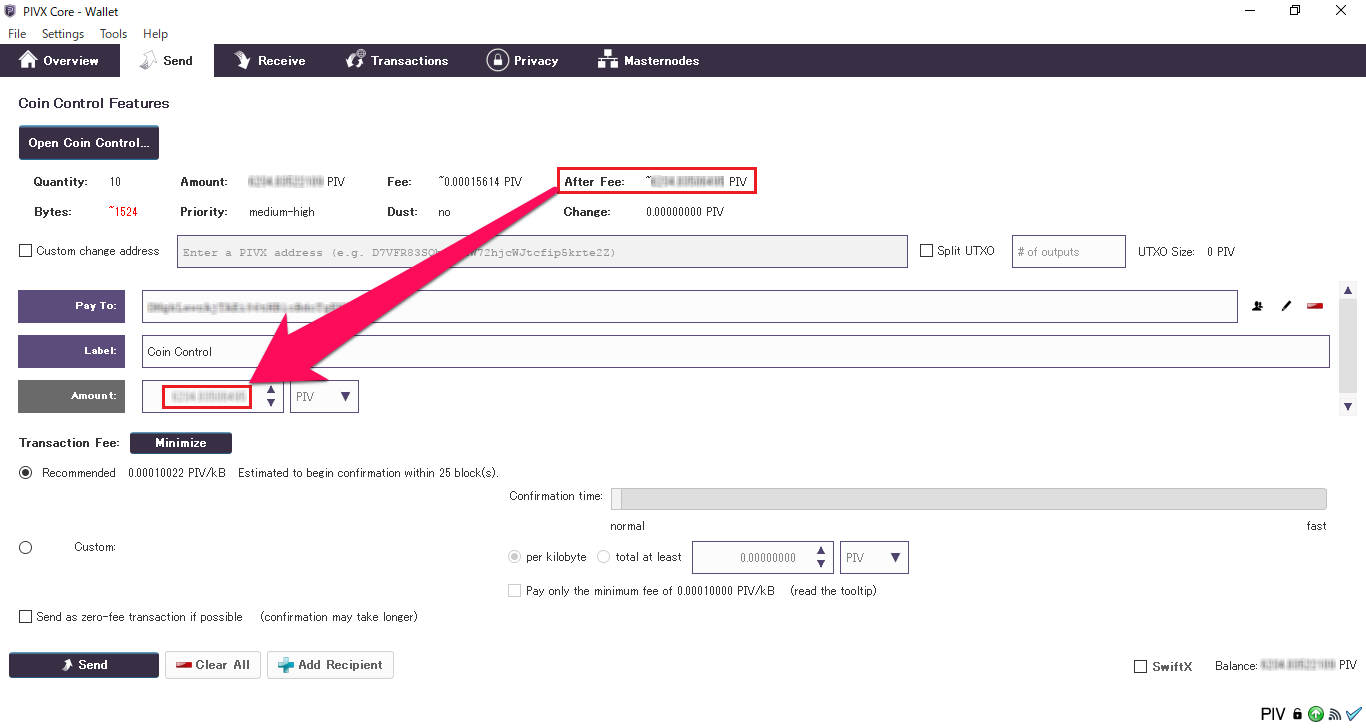The image size is (1366, 728).
Task: Open the Settings menu
Action: [x=63, y=34]
